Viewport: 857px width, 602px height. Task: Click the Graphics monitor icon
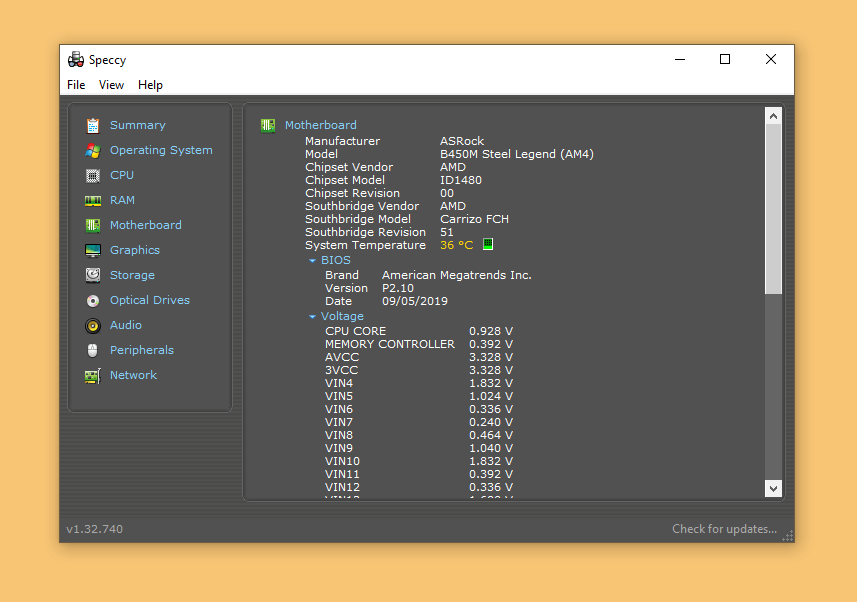(x=93, y=250)
